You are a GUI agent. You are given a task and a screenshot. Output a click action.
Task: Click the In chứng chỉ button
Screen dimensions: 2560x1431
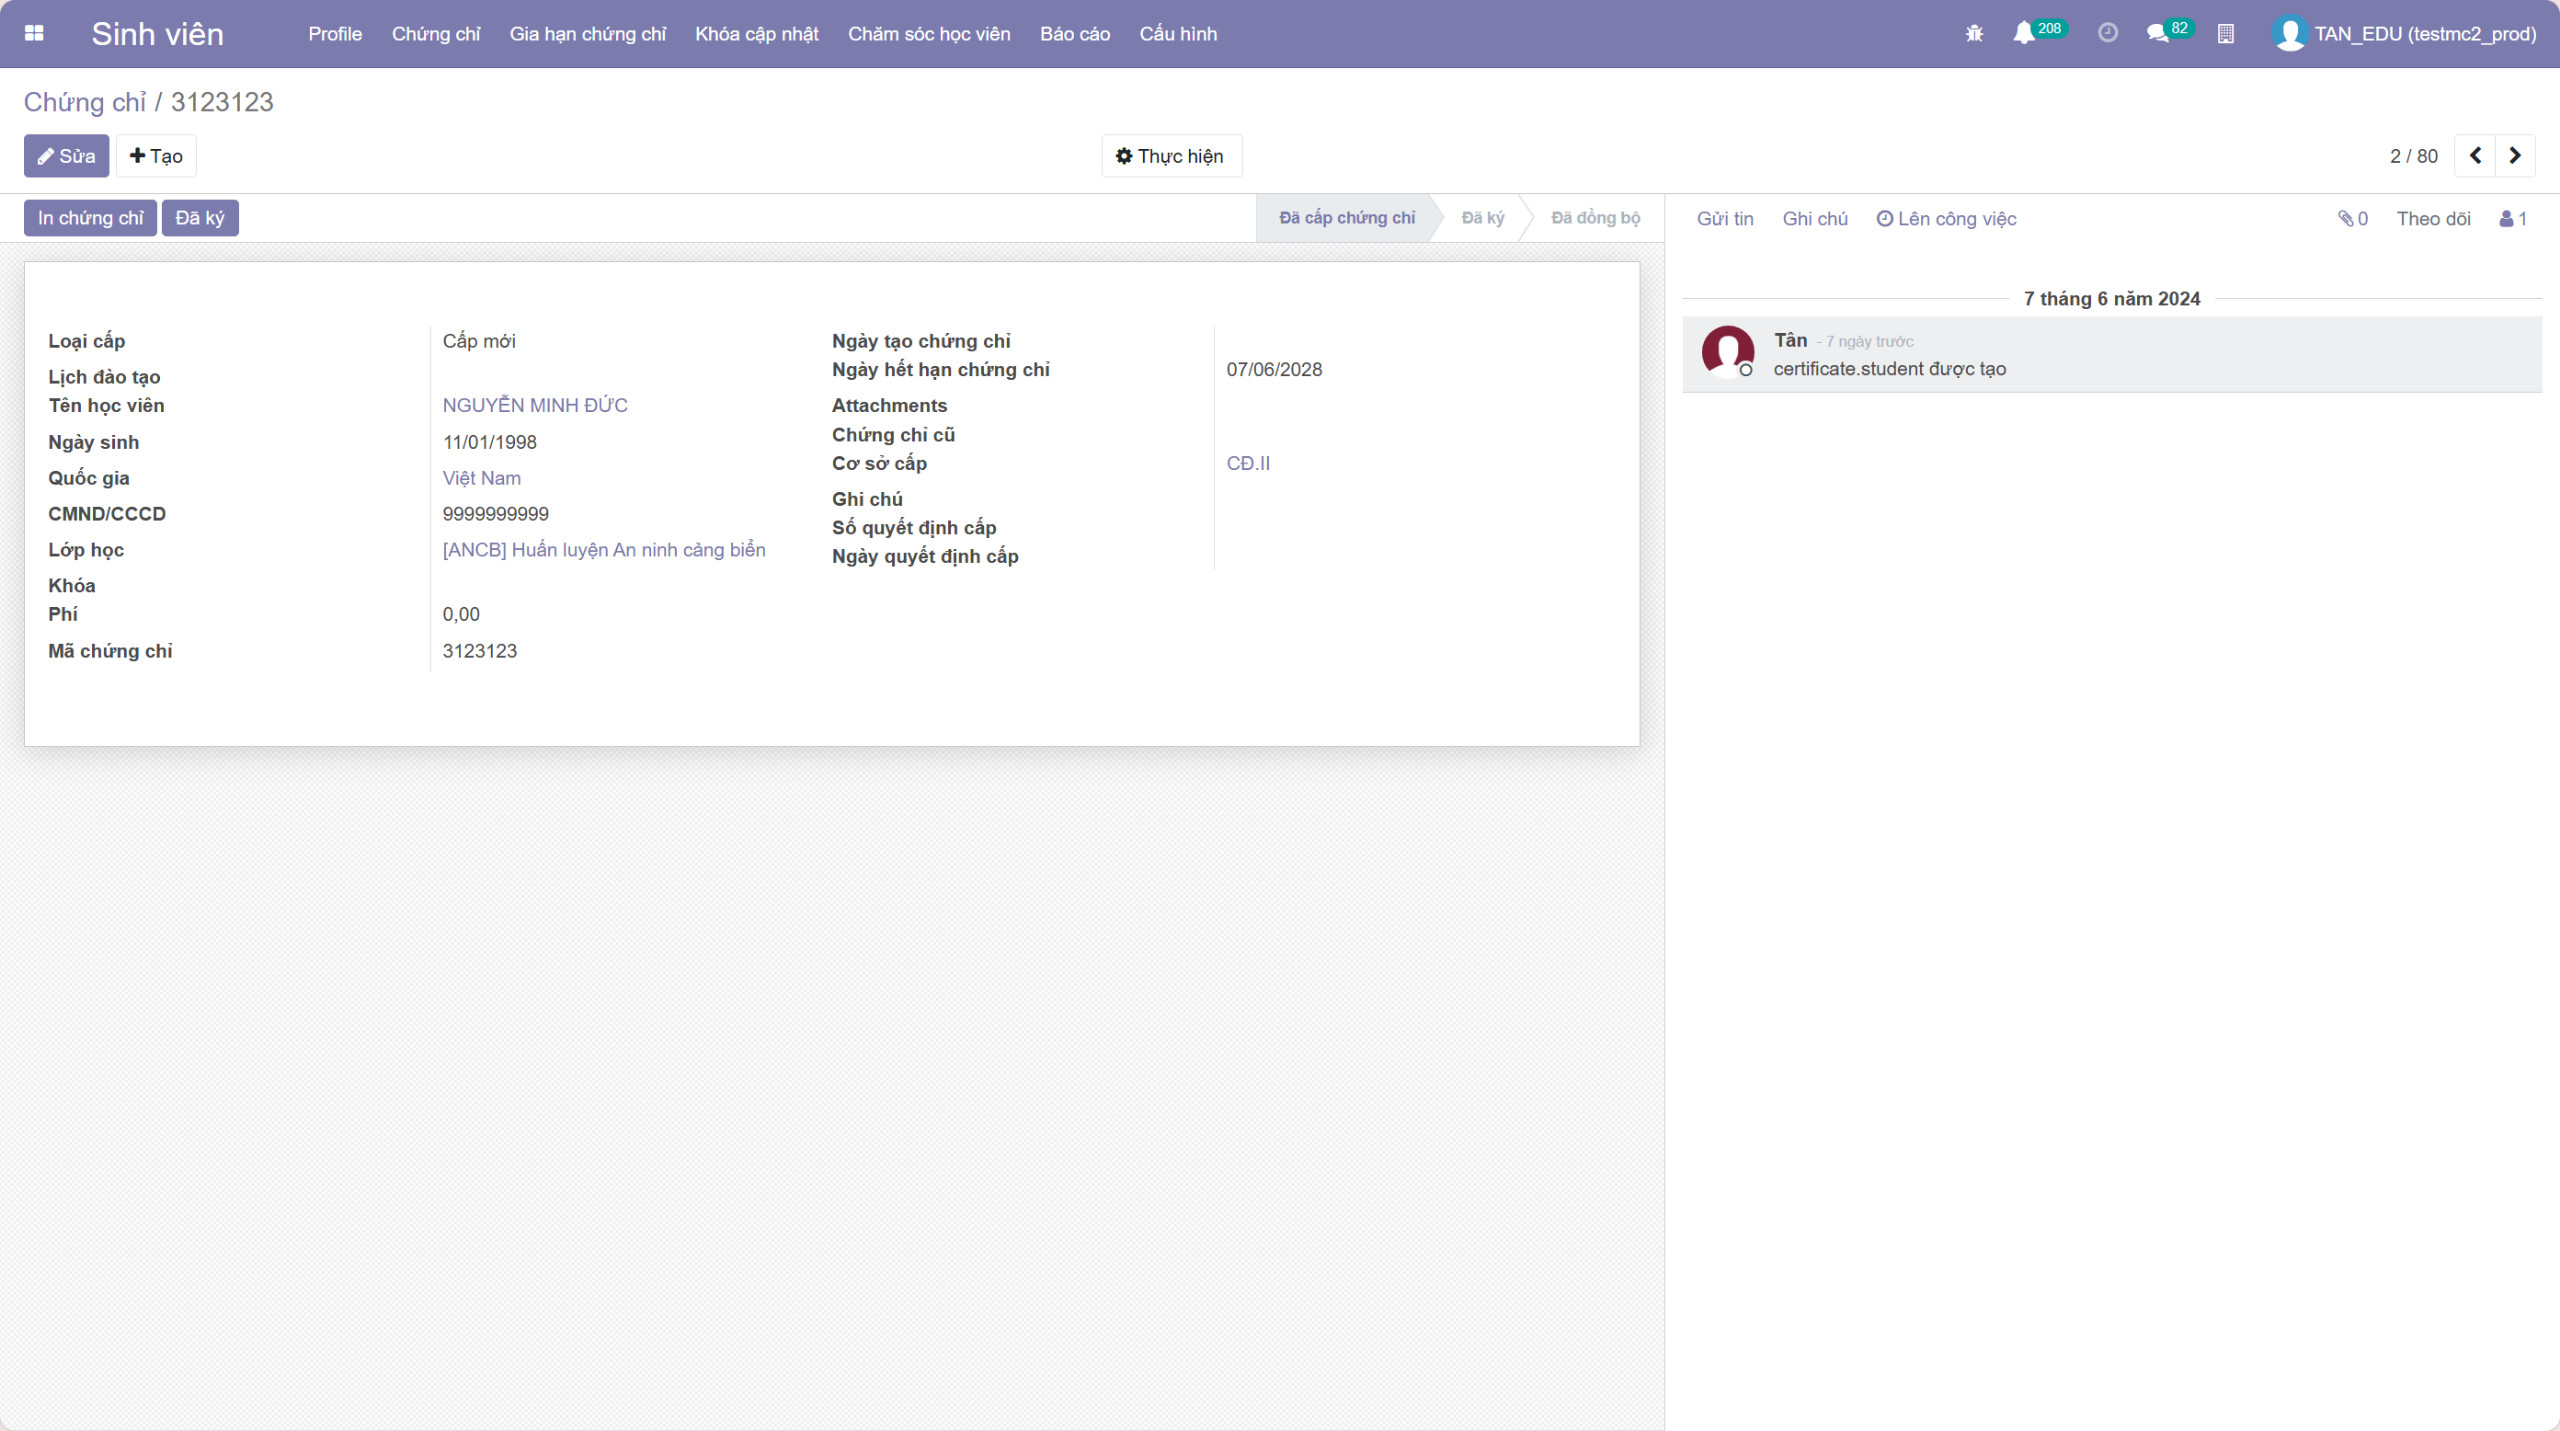[x=90, y=218]
